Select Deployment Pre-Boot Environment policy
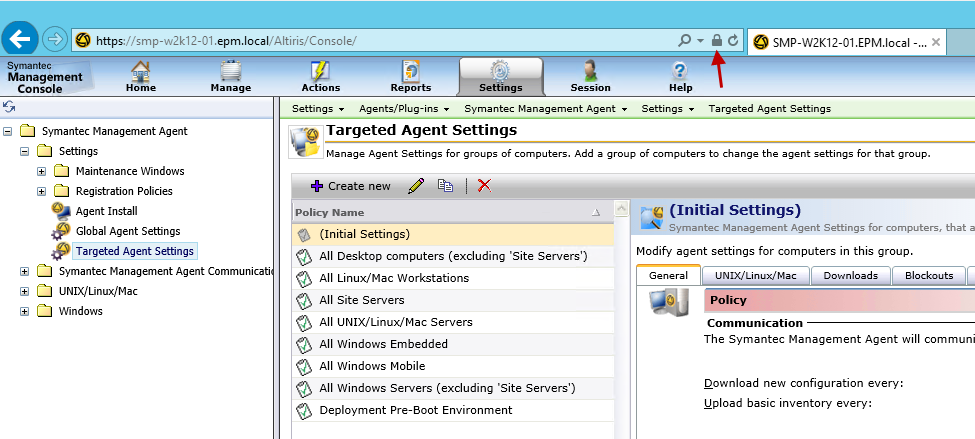 (453, 410)
